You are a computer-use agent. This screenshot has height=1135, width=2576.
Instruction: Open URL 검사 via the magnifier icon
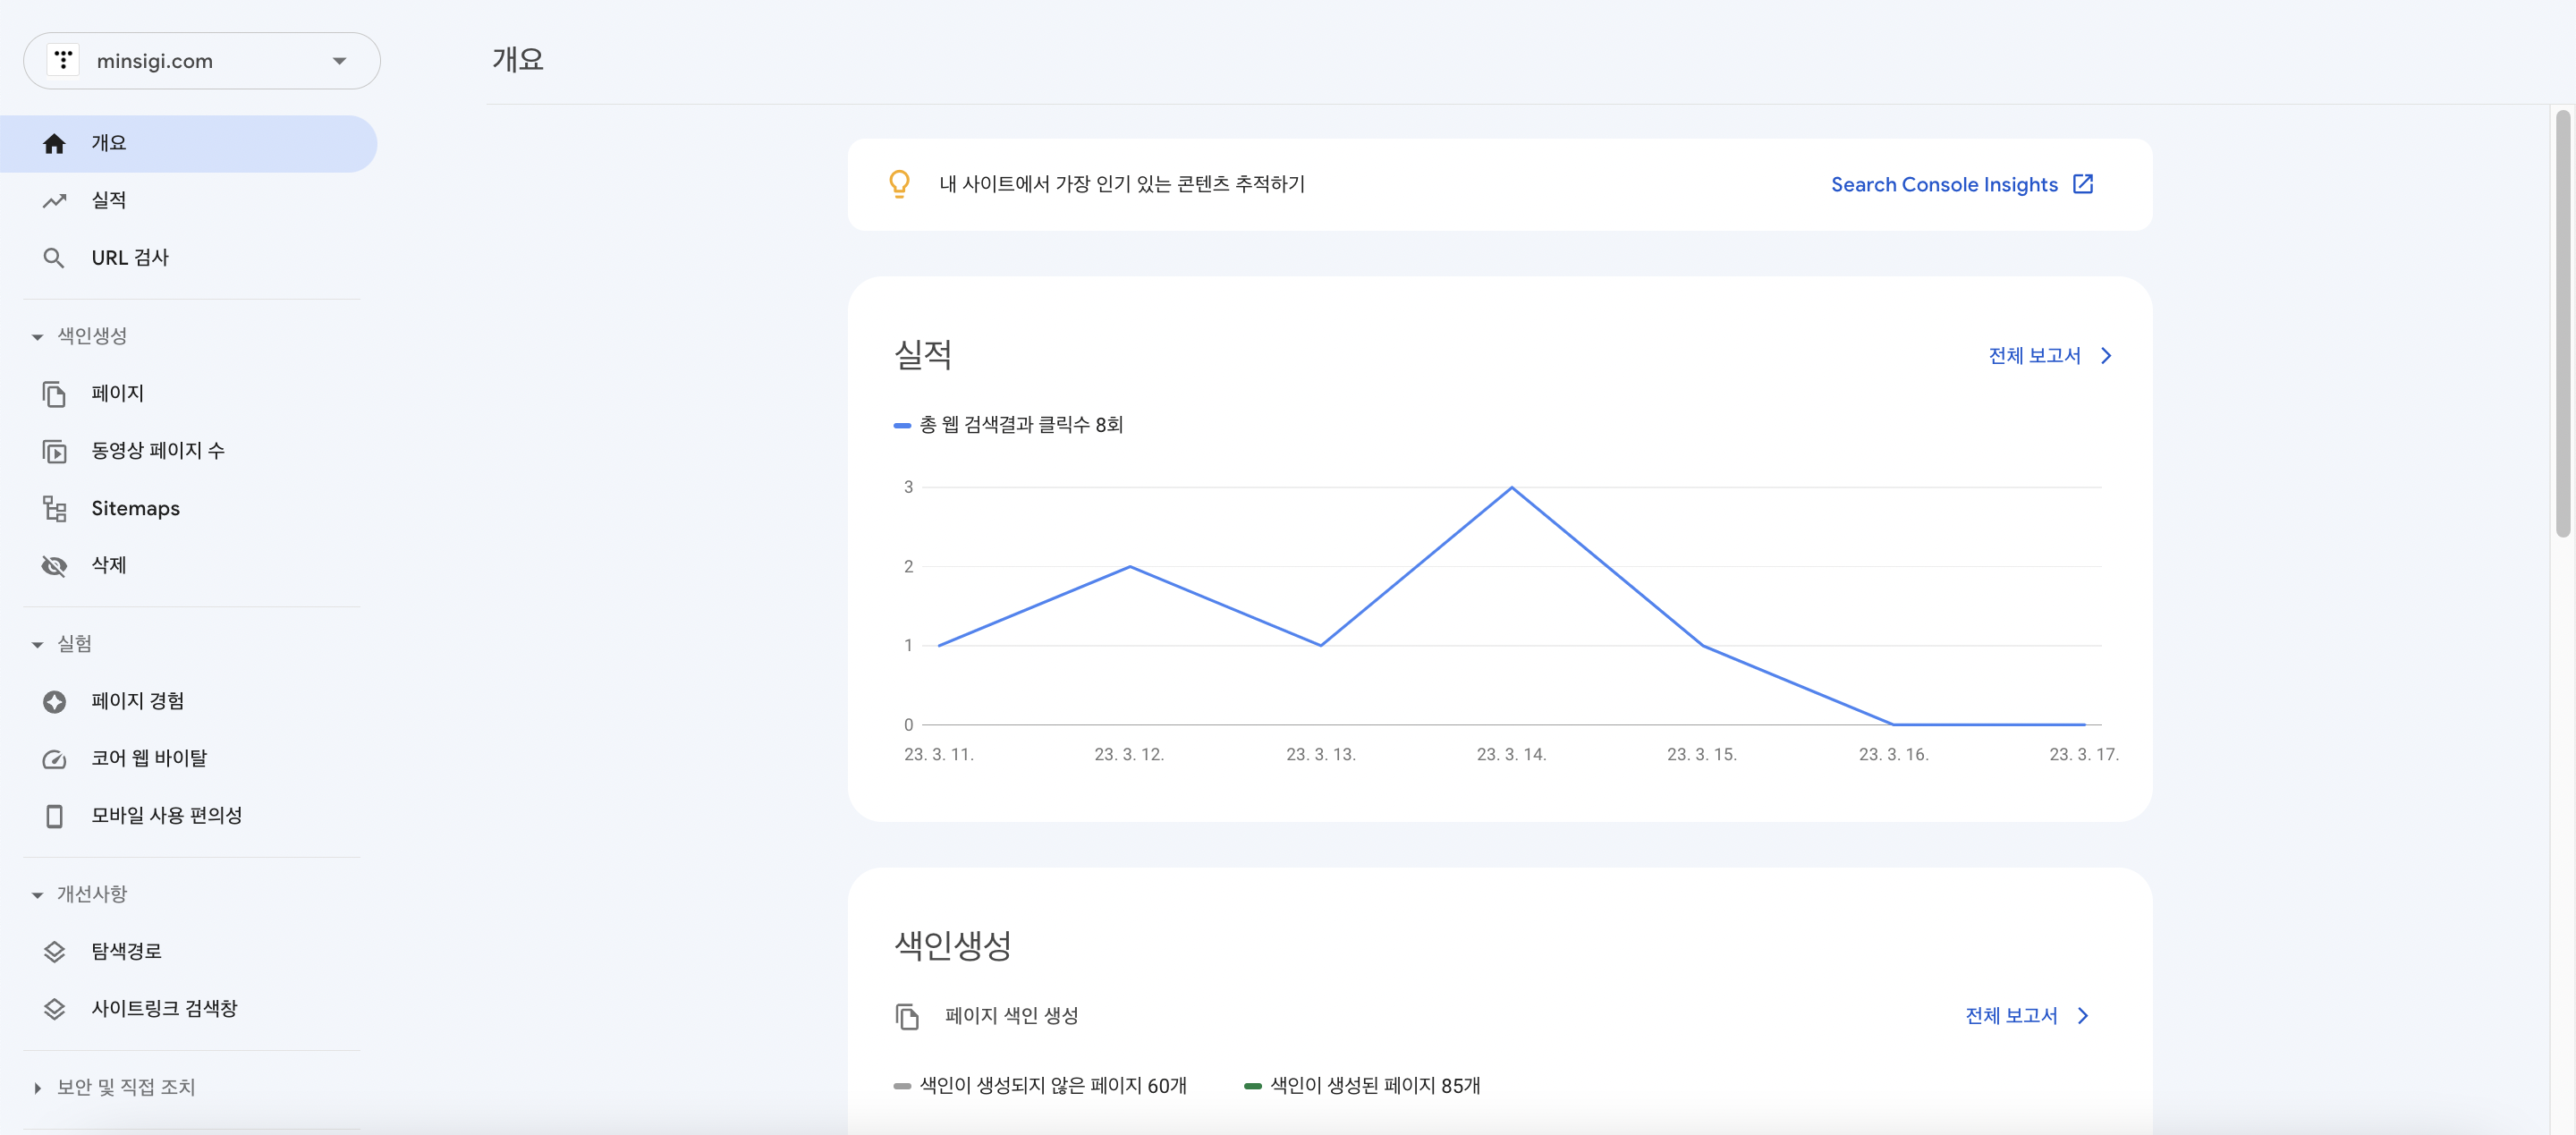53,257
